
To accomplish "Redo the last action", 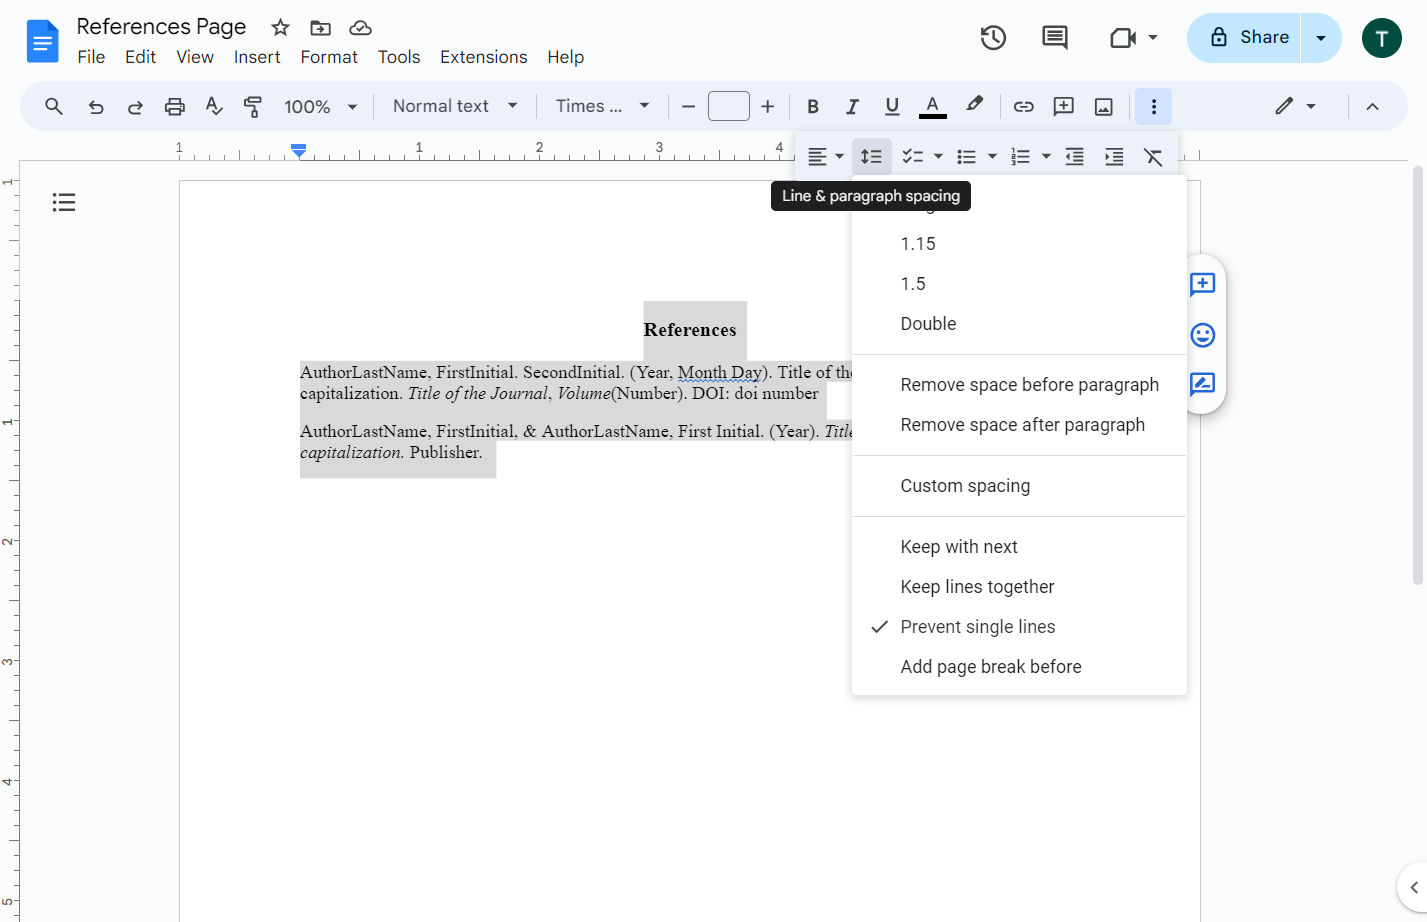I will click(135, 106).
